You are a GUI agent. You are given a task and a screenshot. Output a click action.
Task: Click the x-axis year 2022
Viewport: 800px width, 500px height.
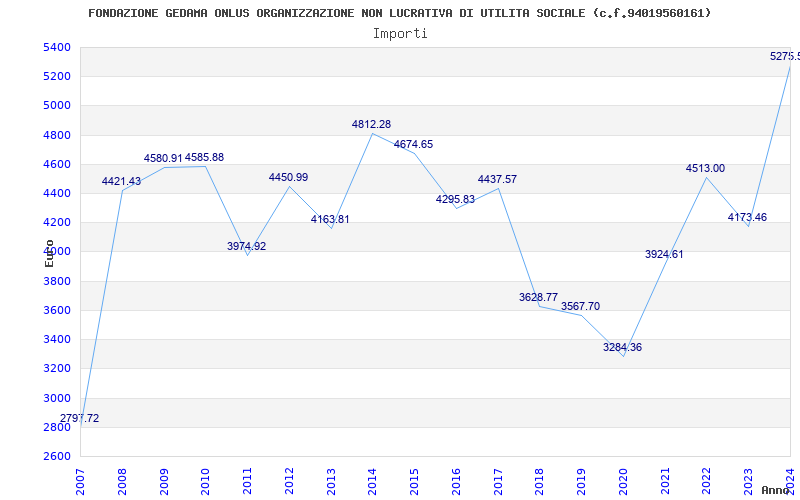click(x=706, y=482)
